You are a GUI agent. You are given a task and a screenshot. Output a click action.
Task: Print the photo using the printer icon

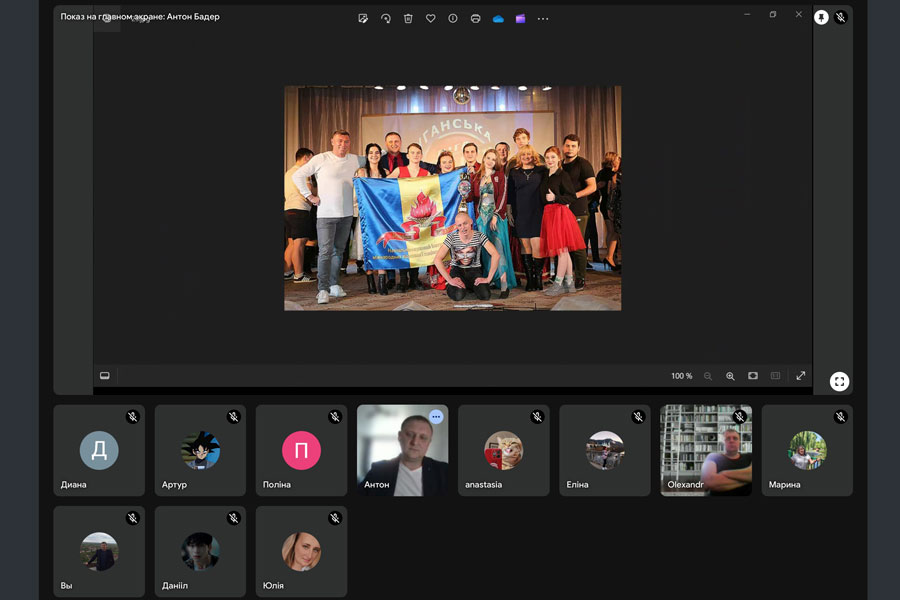(x=475, y=18)
